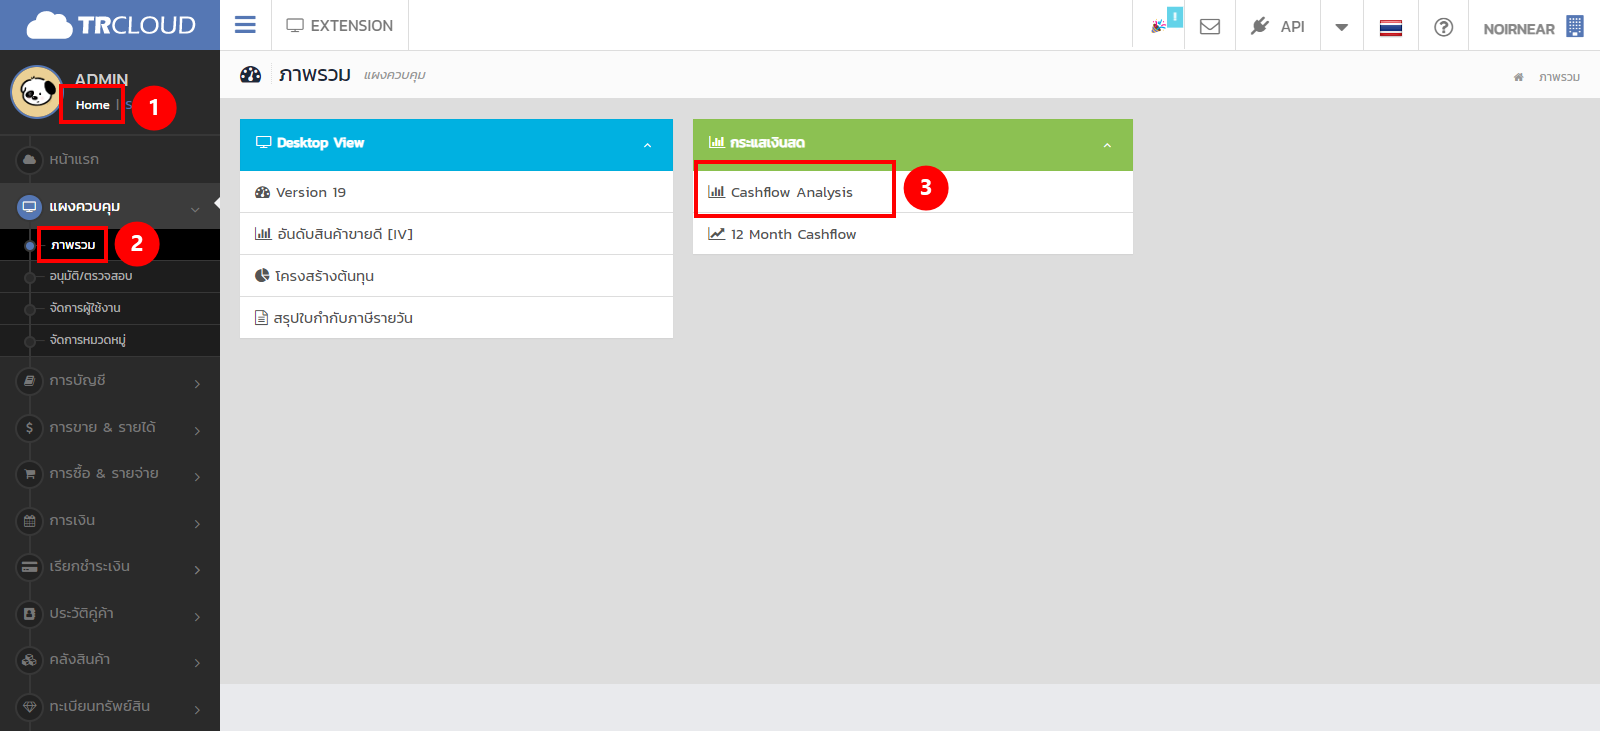Open the envelope mail icon
The image size is (1600, 731).
(1210, 27)
